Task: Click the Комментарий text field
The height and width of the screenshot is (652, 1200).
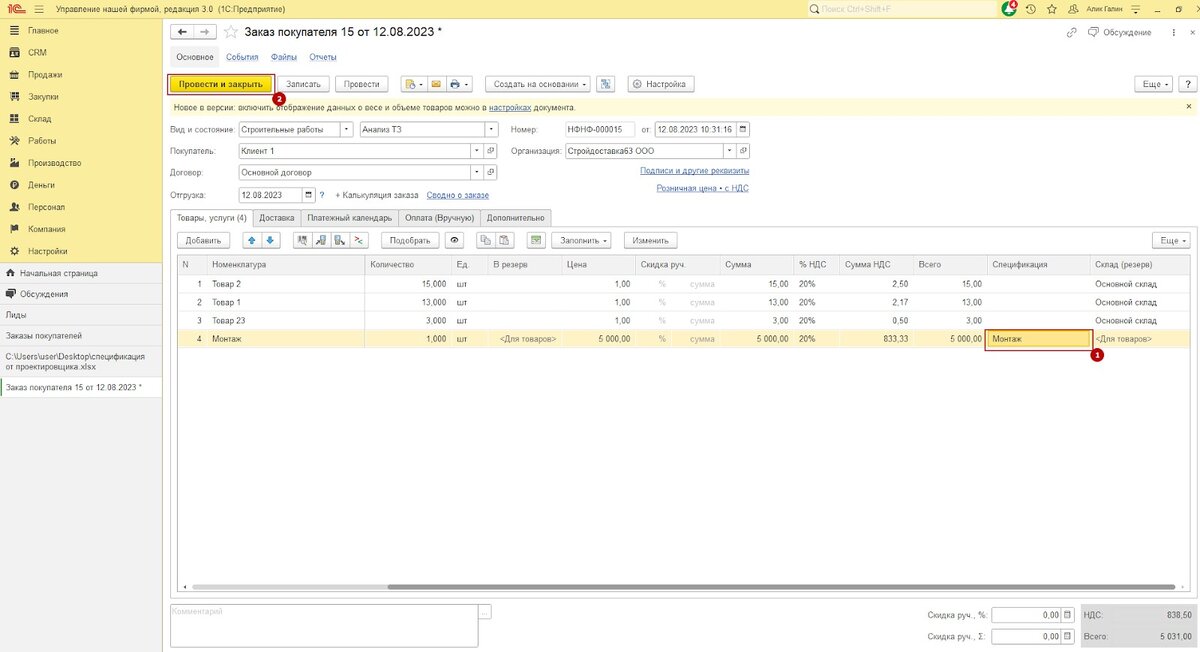Action: (x=325, y=625)
